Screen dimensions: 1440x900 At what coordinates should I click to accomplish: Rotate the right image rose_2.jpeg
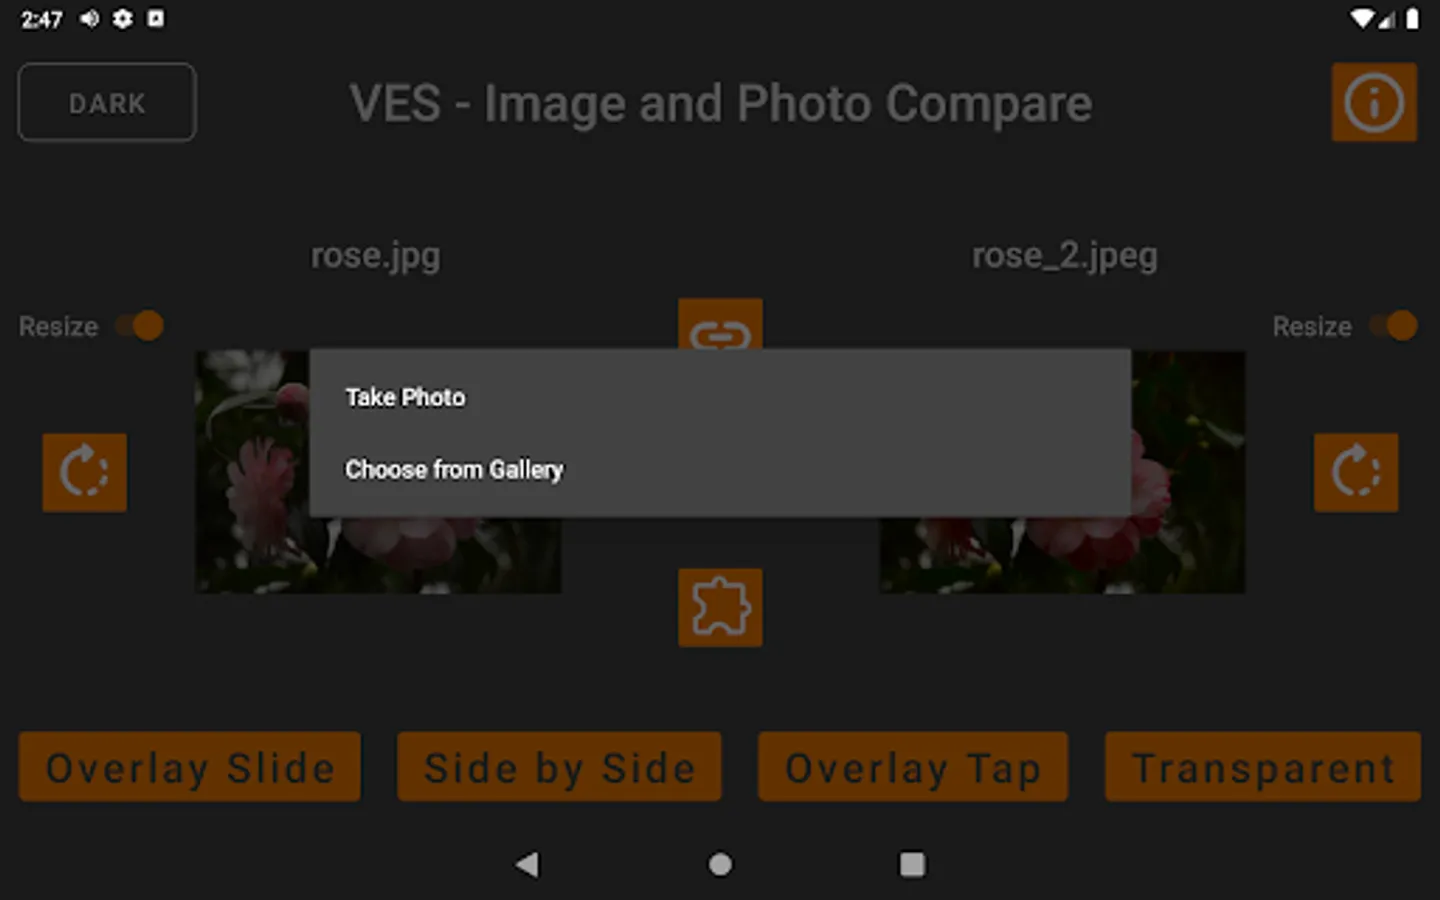tap(1356, 472)
